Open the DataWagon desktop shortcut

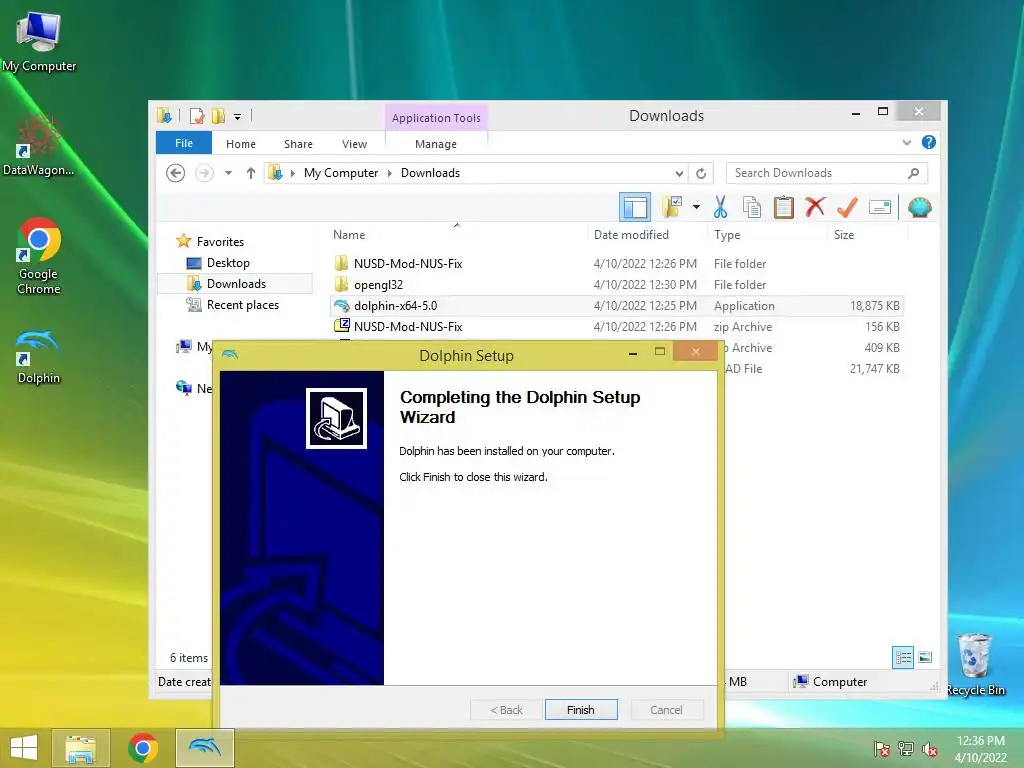point(38,145)
